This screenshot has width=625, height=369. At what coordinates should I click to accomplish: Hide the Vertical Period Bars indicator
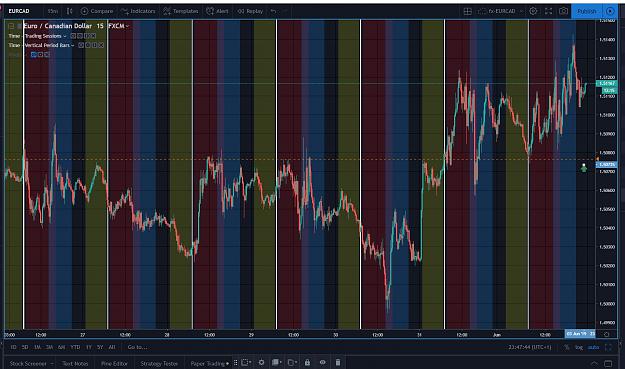coord(81,45)
